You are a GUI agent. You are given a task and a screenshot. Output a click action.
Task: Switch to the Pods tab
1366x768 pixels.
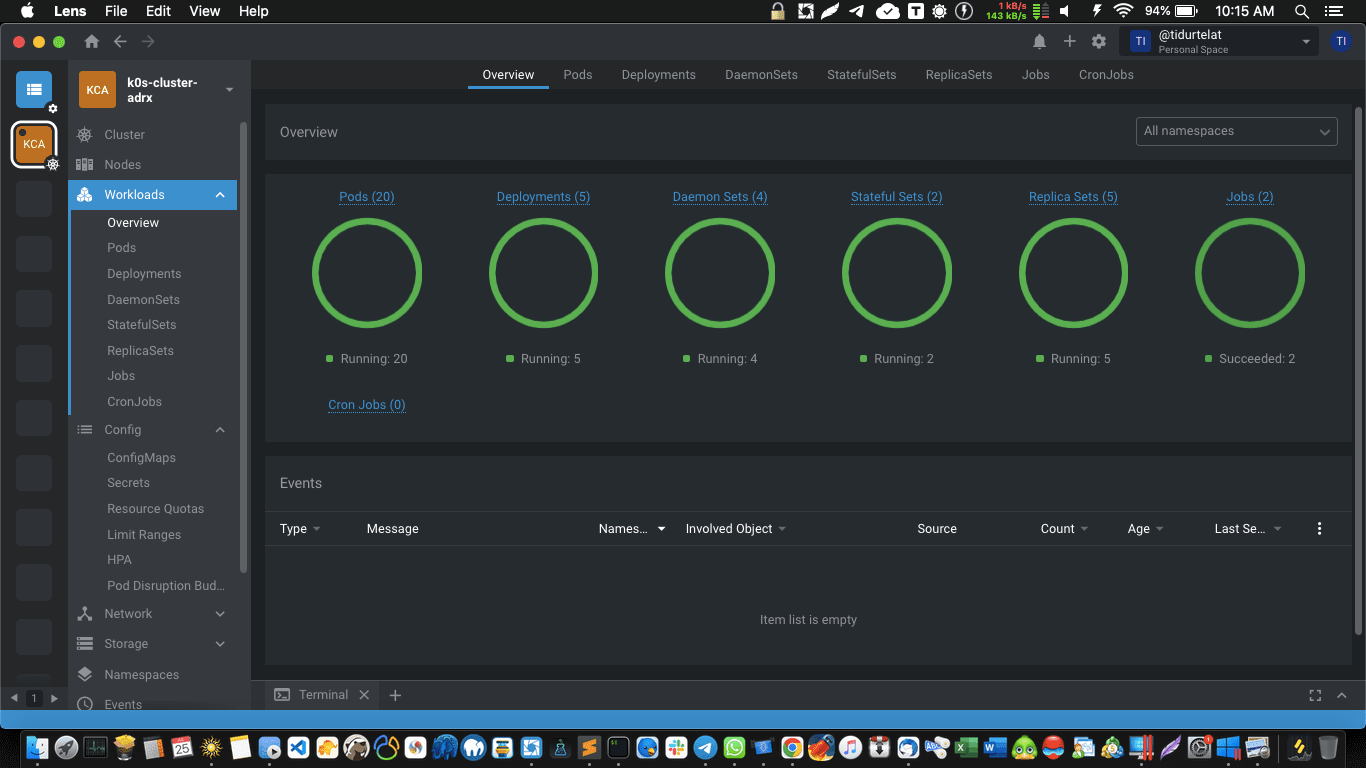pos(578,75)
